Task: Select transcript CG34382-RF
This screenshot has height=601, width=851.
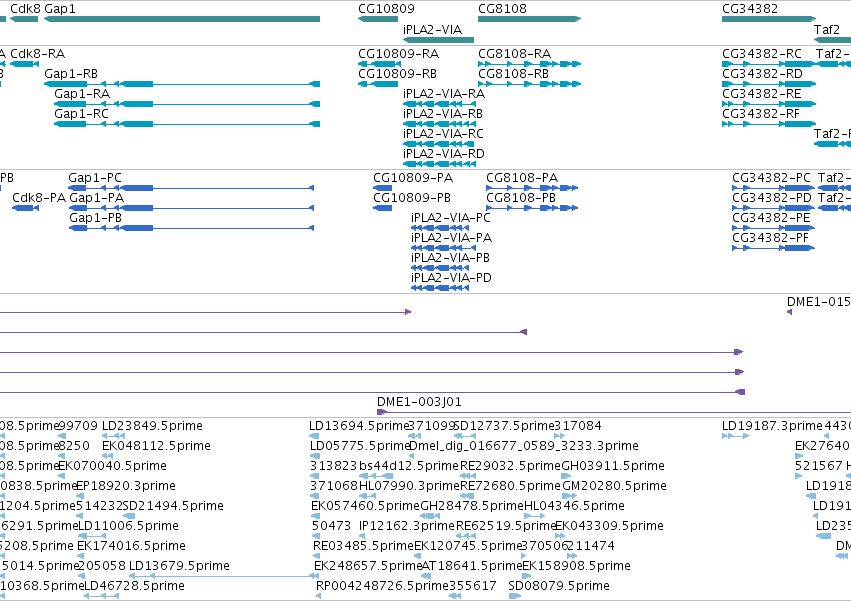Action: [769, 124]
